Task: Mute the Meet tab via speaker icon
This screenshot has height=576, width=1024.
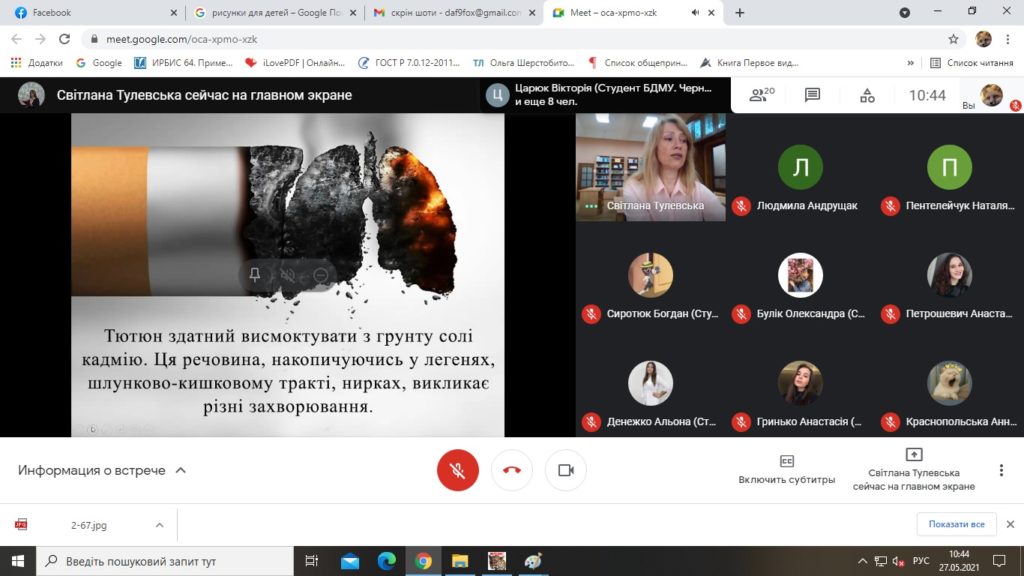Action: click(696, 12)
